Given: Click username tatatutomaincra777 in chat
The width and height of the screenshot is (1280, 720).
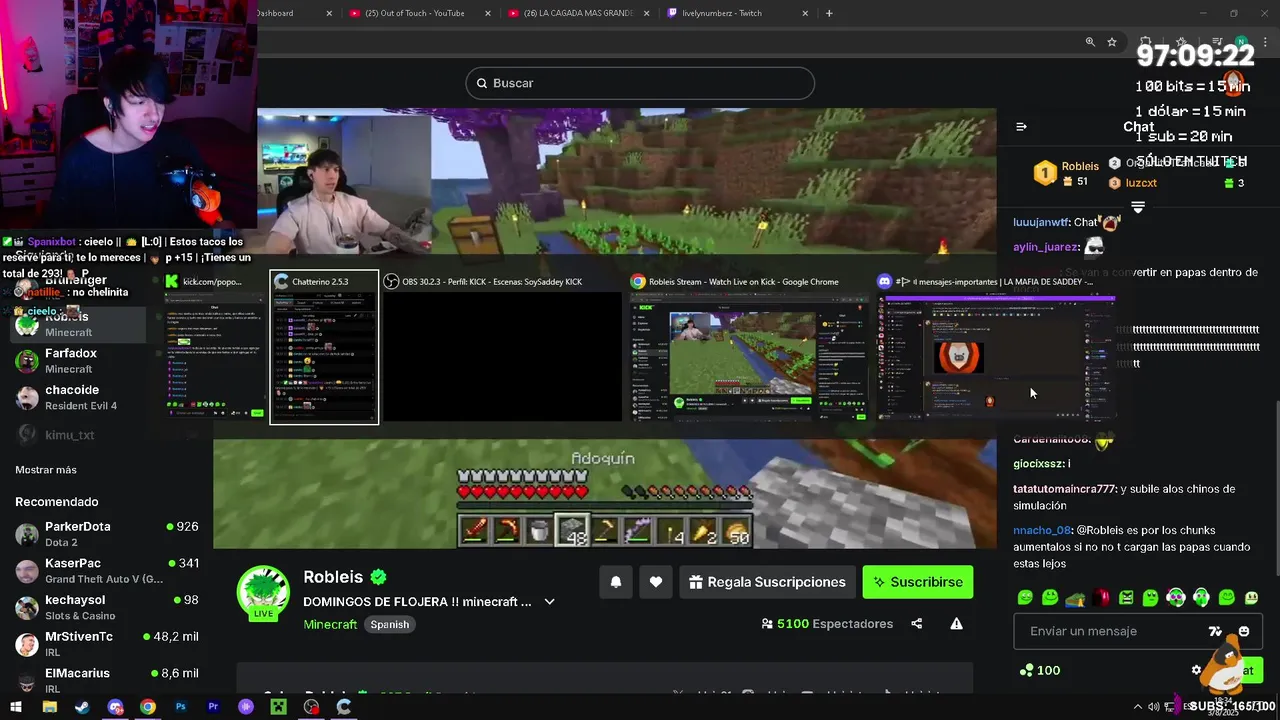Looking at the screenshot, I should click(1064, 489).
